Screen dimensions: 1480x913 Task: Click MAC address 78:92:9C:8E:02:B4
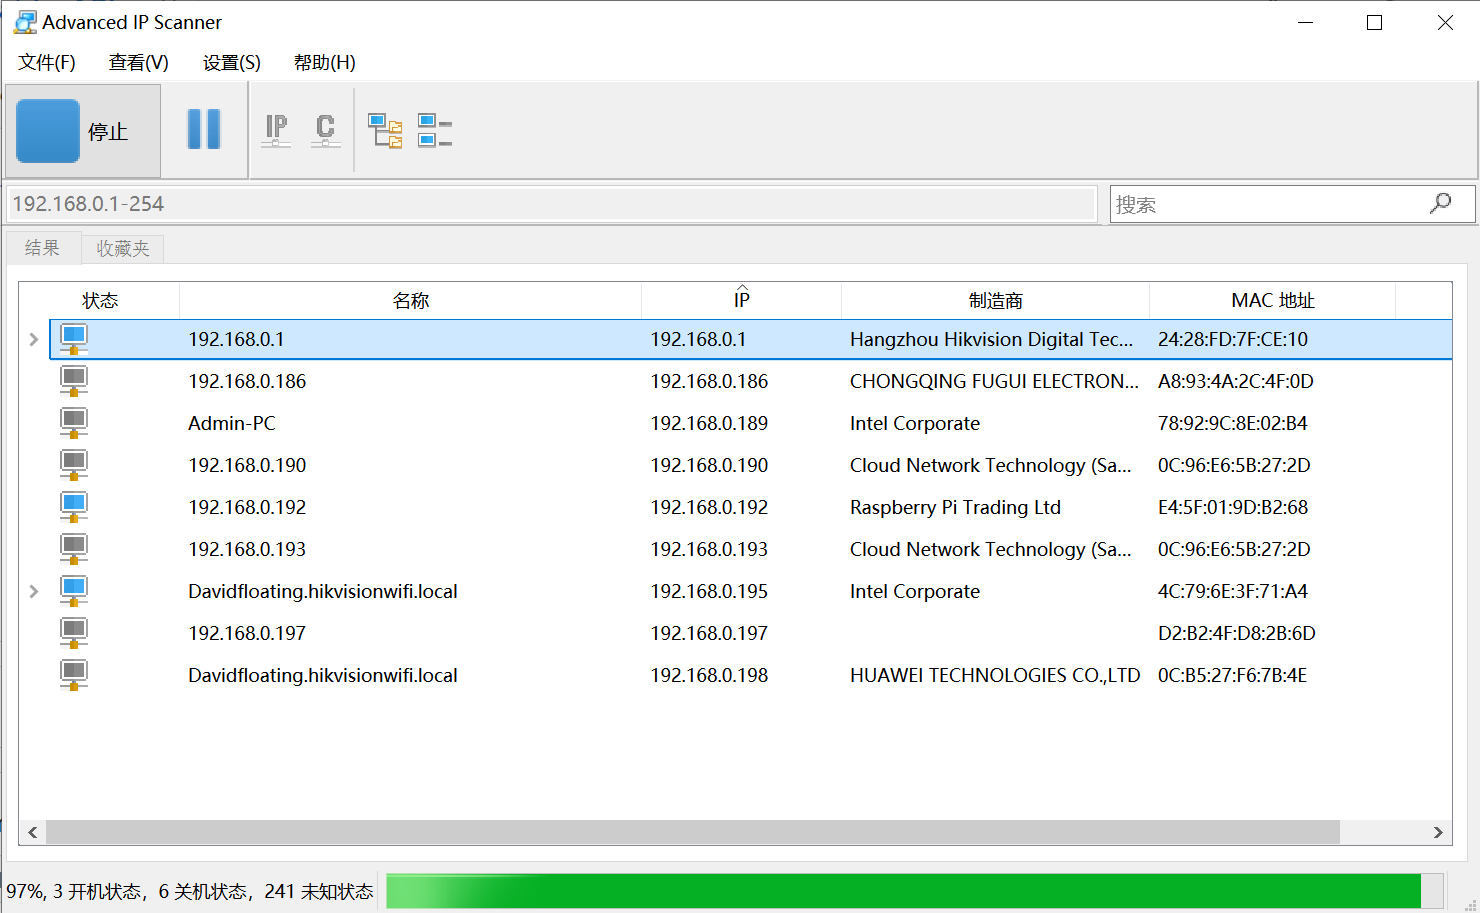click(1233, 423)
